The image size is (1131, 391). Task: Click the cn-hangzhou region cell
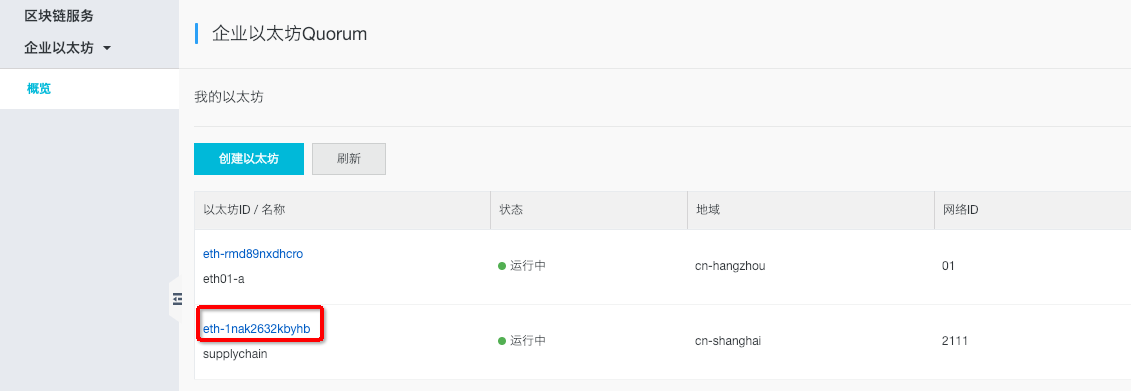point(730,266)
